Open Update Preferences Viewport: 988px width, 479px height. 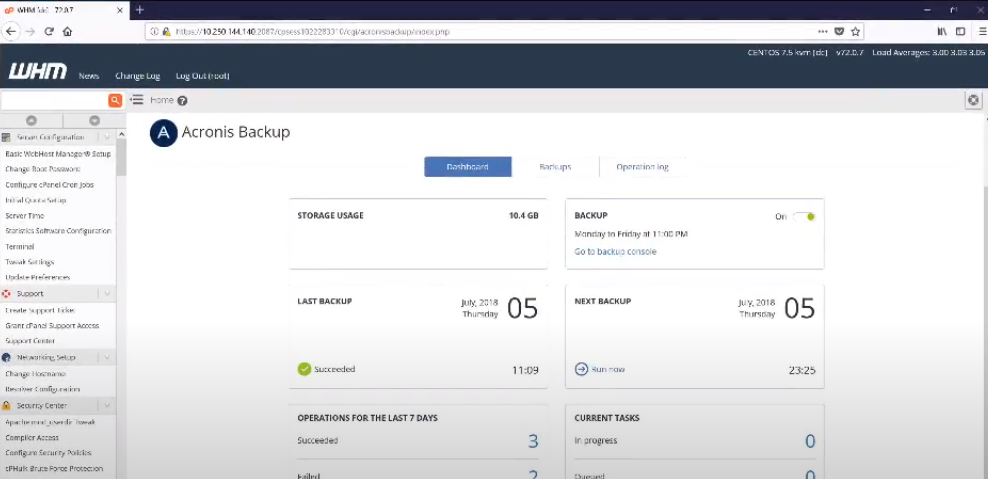pos(37,277)
